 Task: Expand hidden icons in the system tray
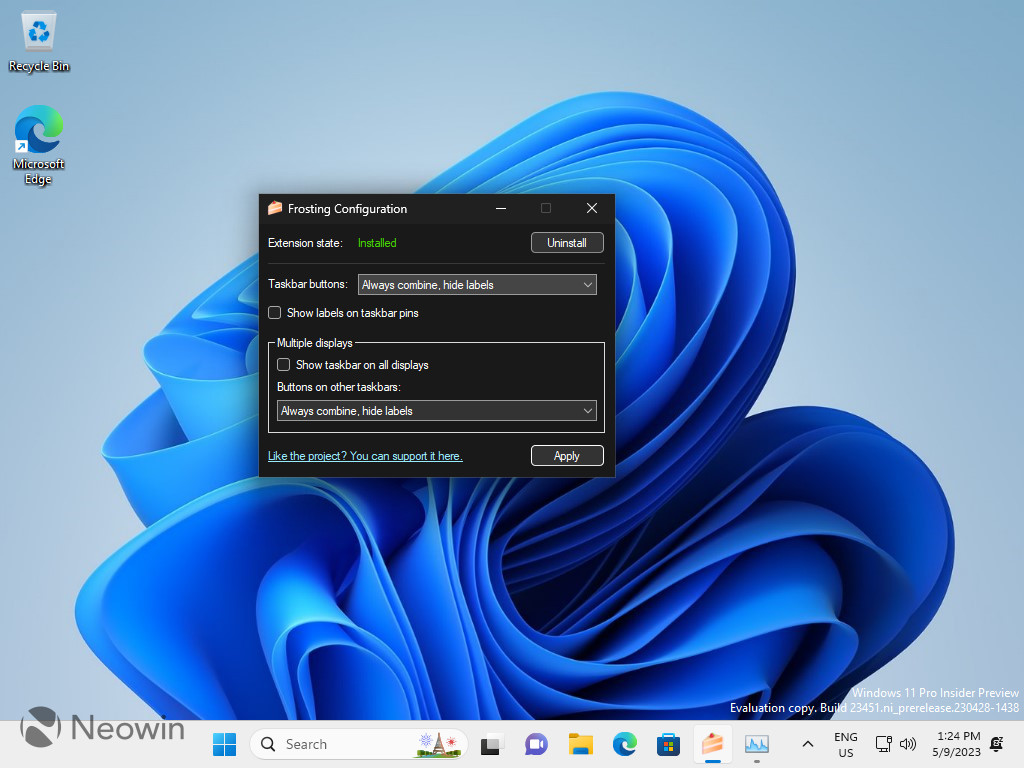(x=807, y=744)
